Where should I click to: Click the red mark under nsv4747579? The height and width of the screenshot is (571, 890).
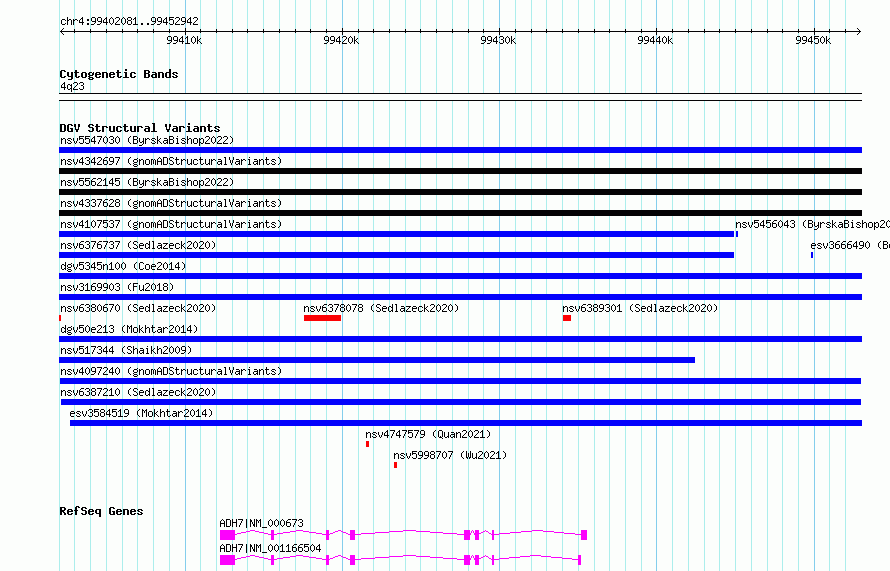coord(368,444)
